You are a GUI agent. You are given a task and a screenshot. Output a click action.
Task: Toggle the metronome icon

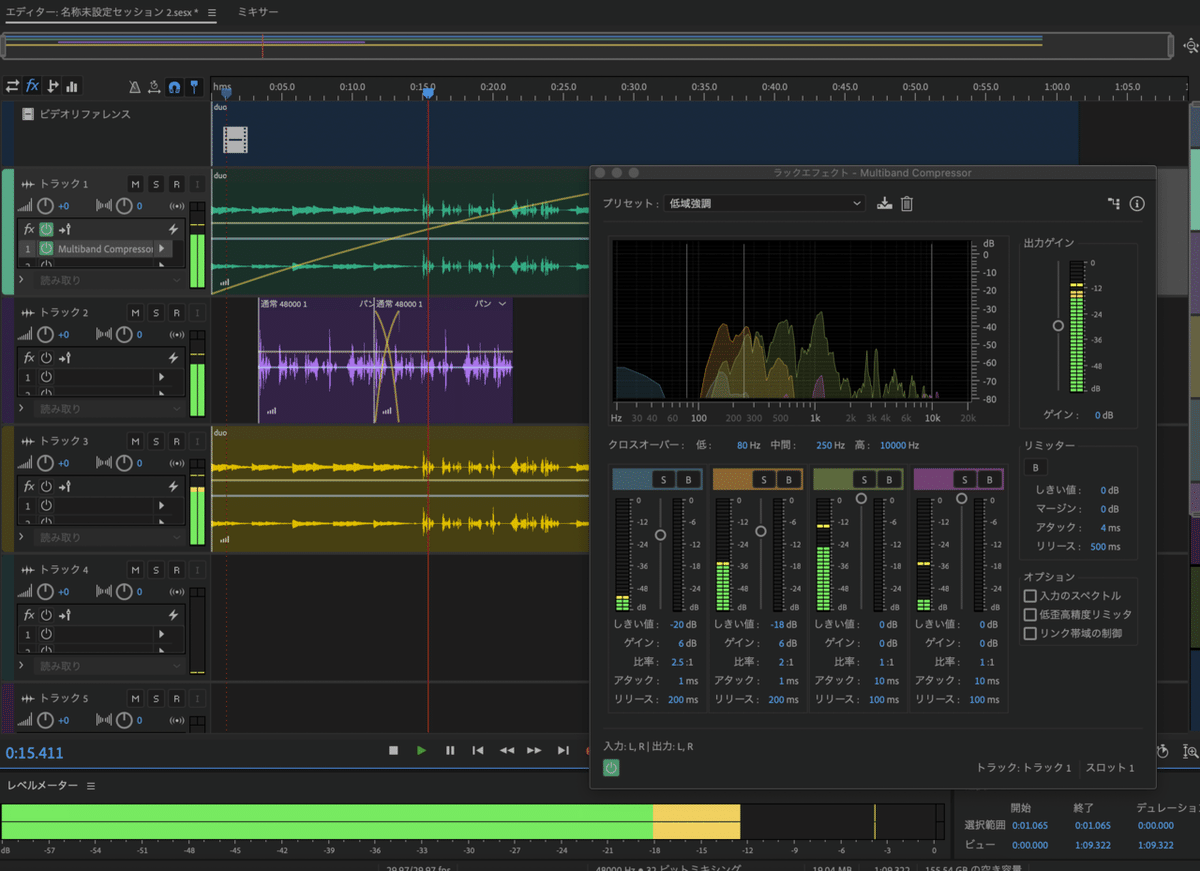[x=136, y=87]
